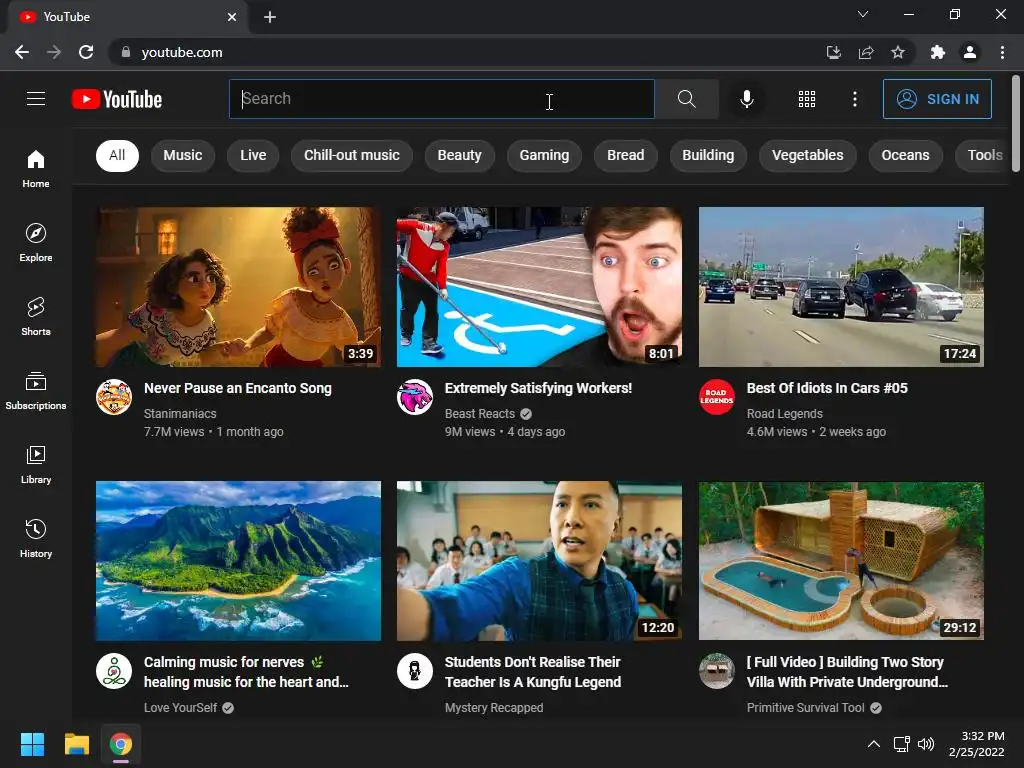Start voice search with the microphone

746,99
